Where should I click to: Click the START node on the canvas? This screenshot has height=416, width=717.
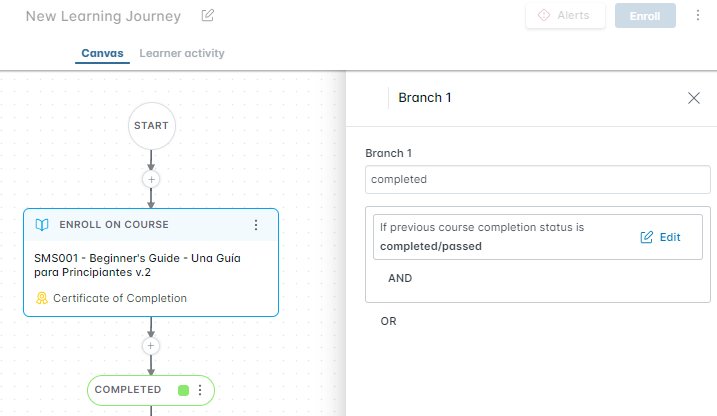coord(151,126)
